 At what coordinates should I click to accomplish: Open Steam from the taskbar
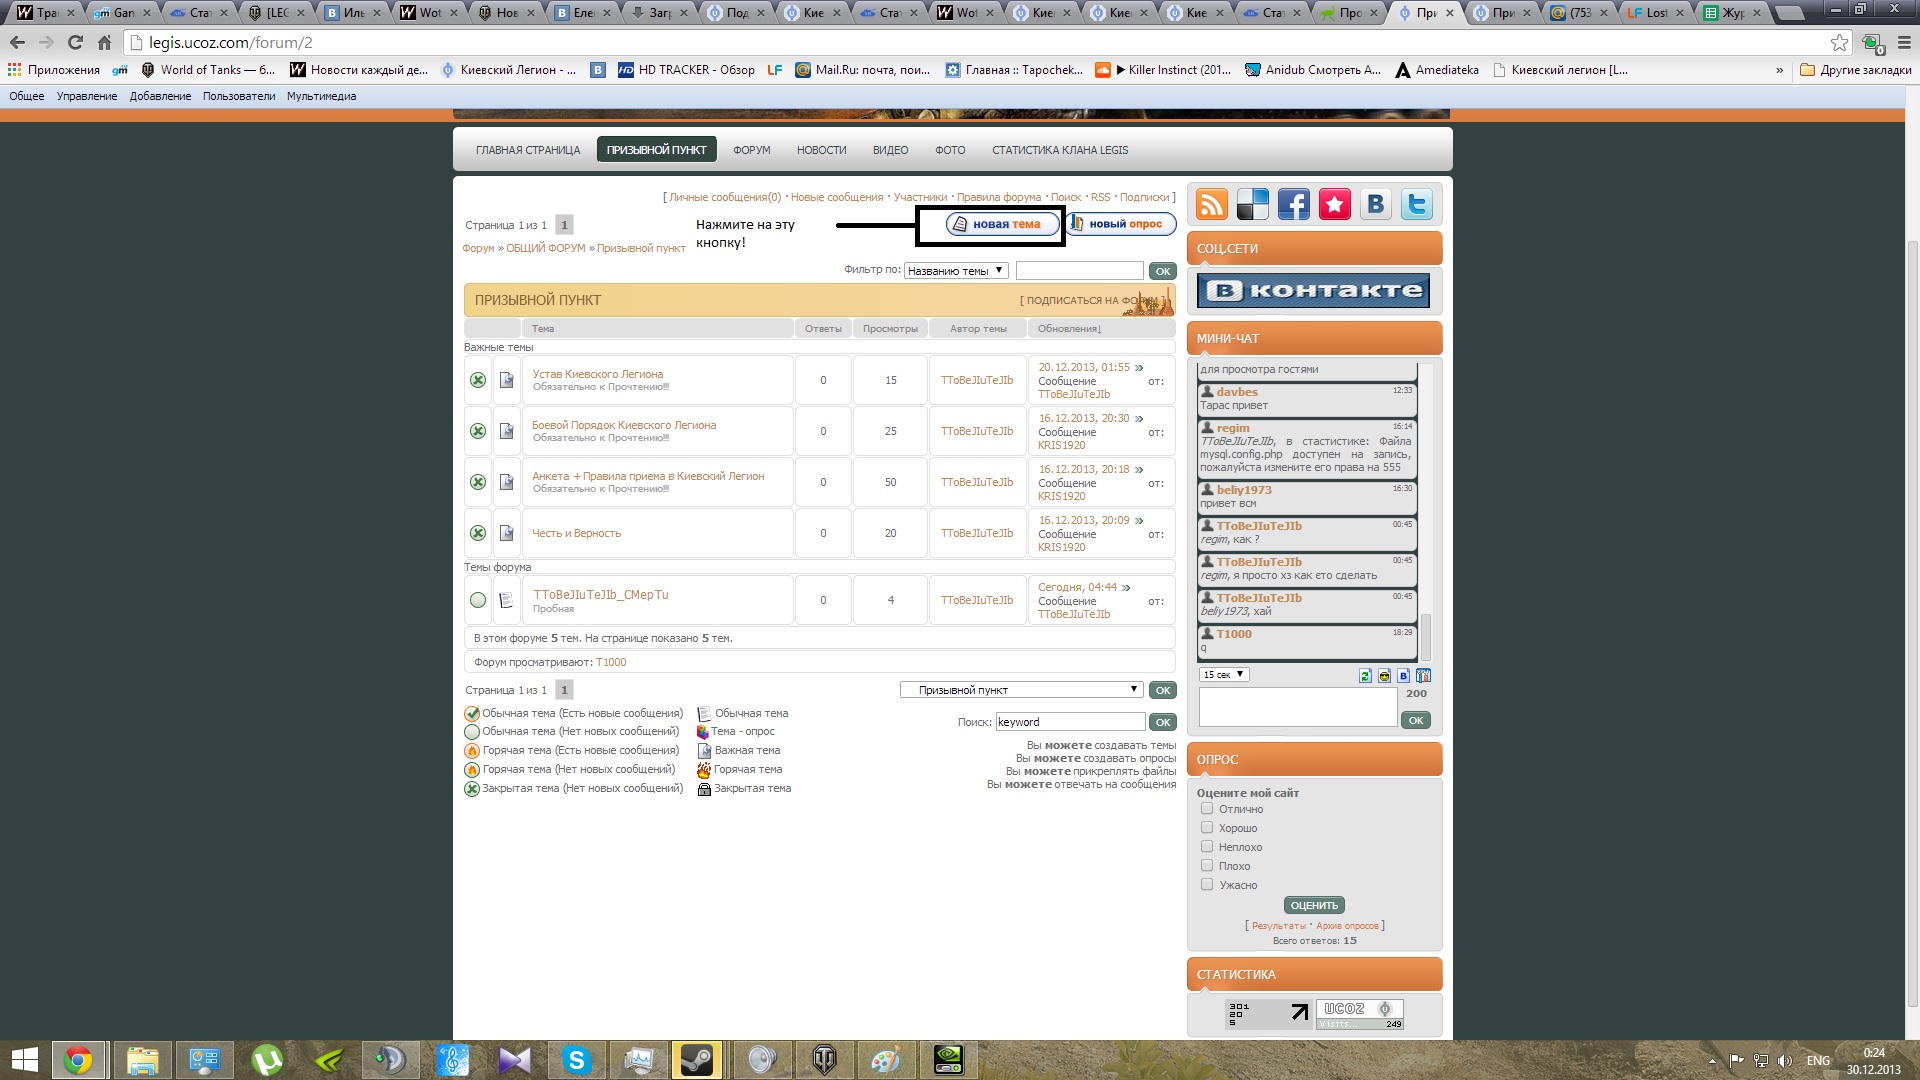point(697,1060)
